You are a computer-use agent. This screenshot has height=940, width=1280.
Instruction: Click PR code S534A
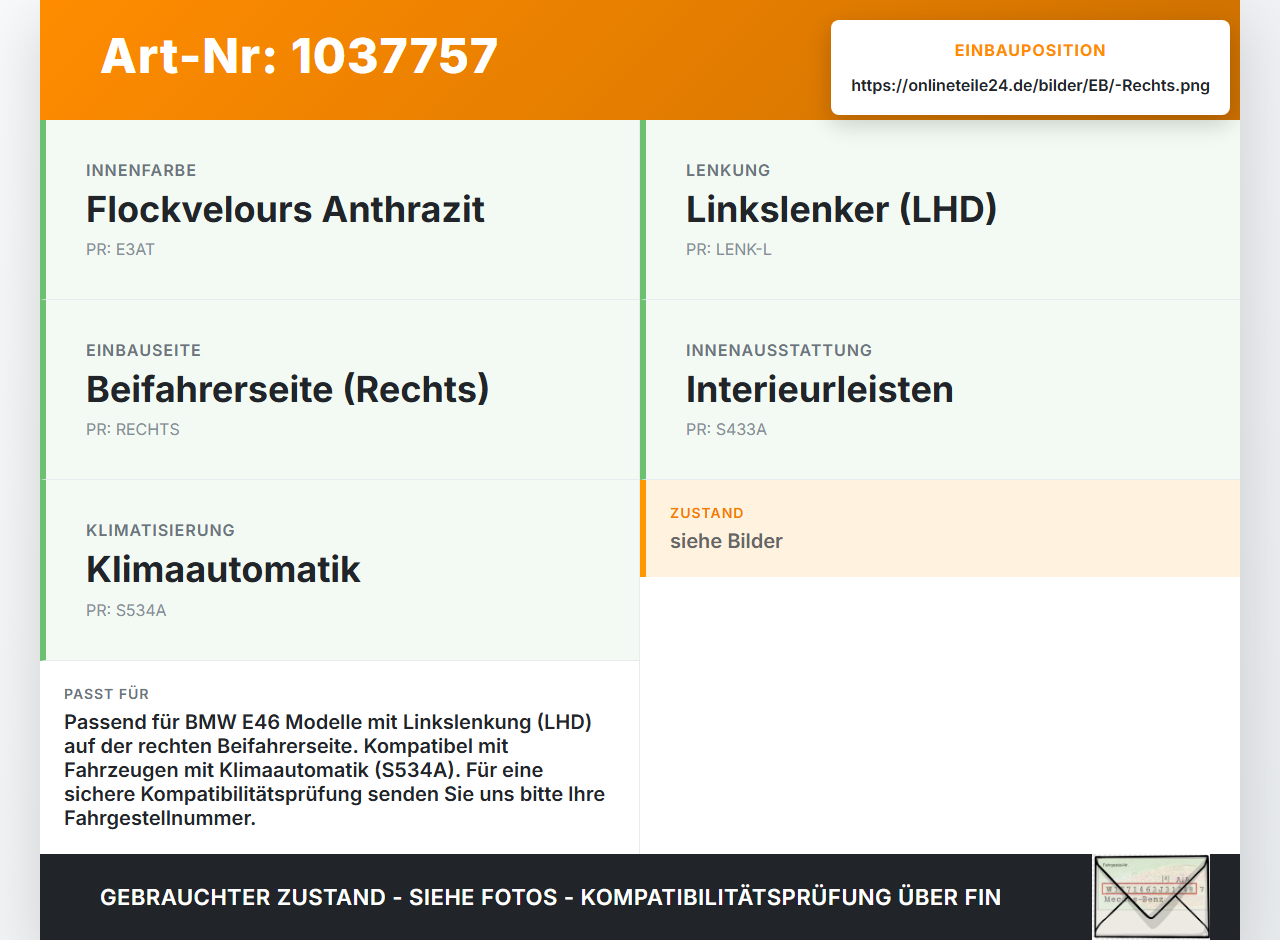click(x=126, y=610)
